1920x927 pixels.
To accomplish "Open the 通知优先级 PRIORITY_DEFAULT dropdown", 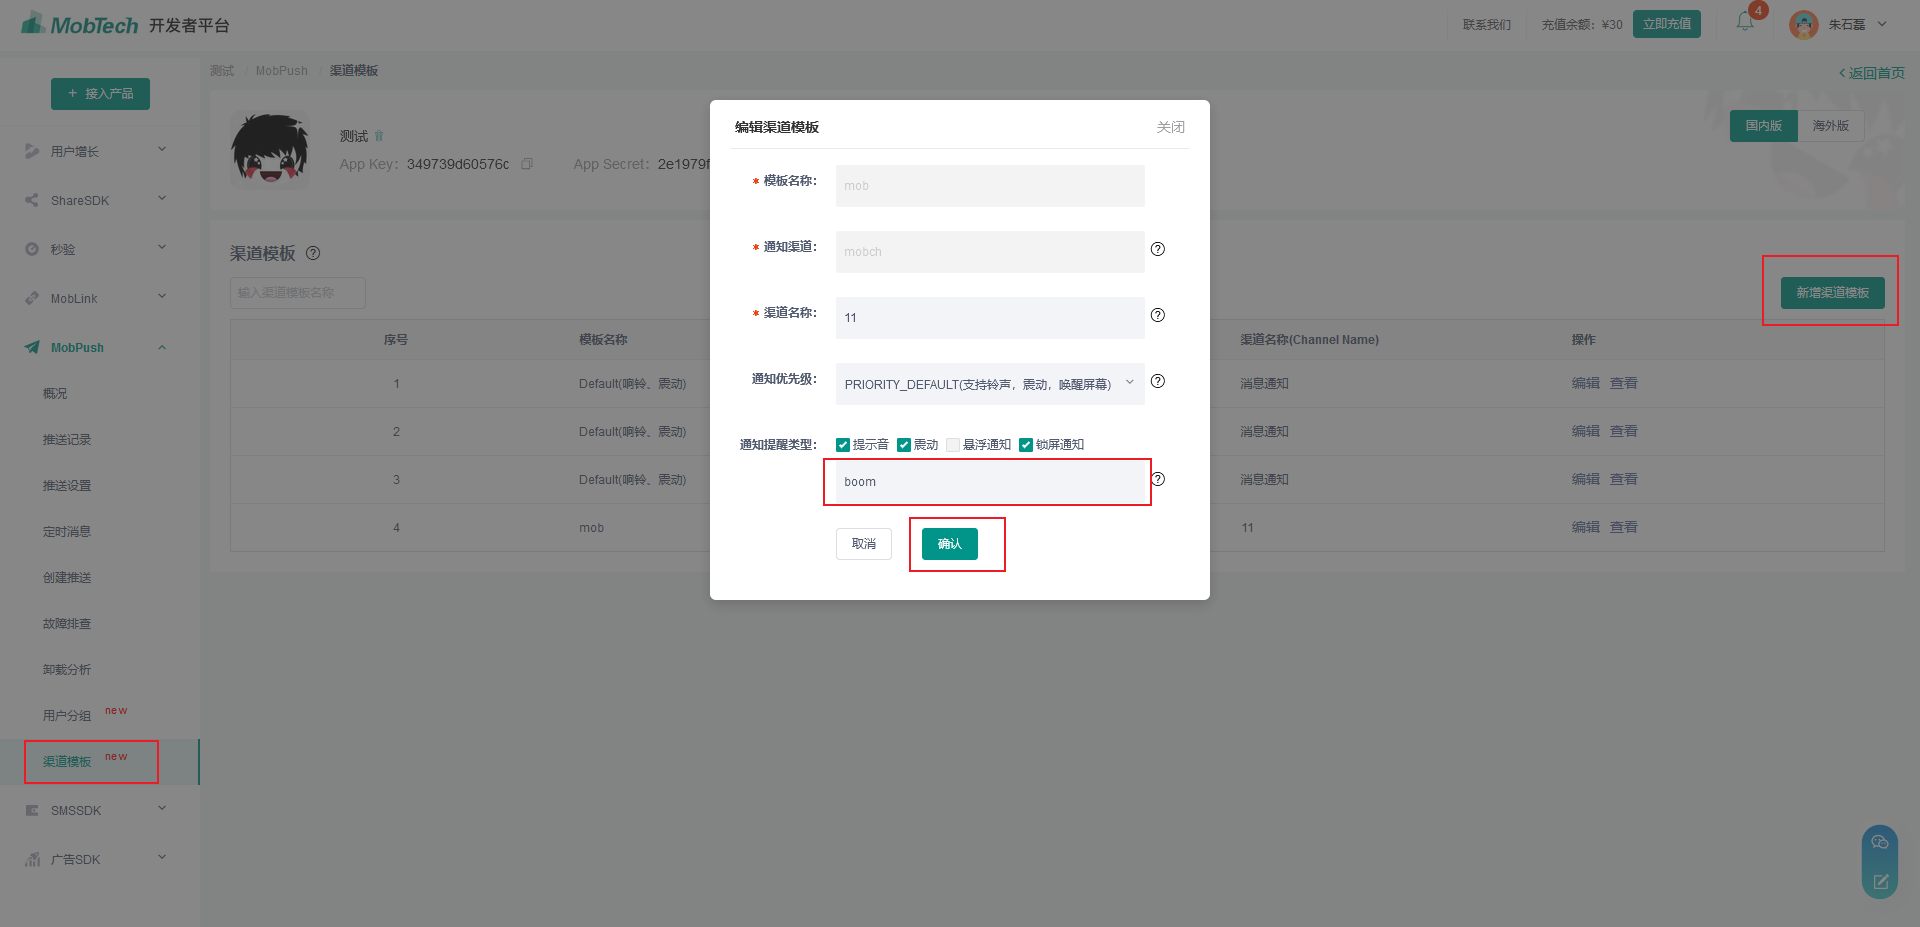I will point(990,384).
